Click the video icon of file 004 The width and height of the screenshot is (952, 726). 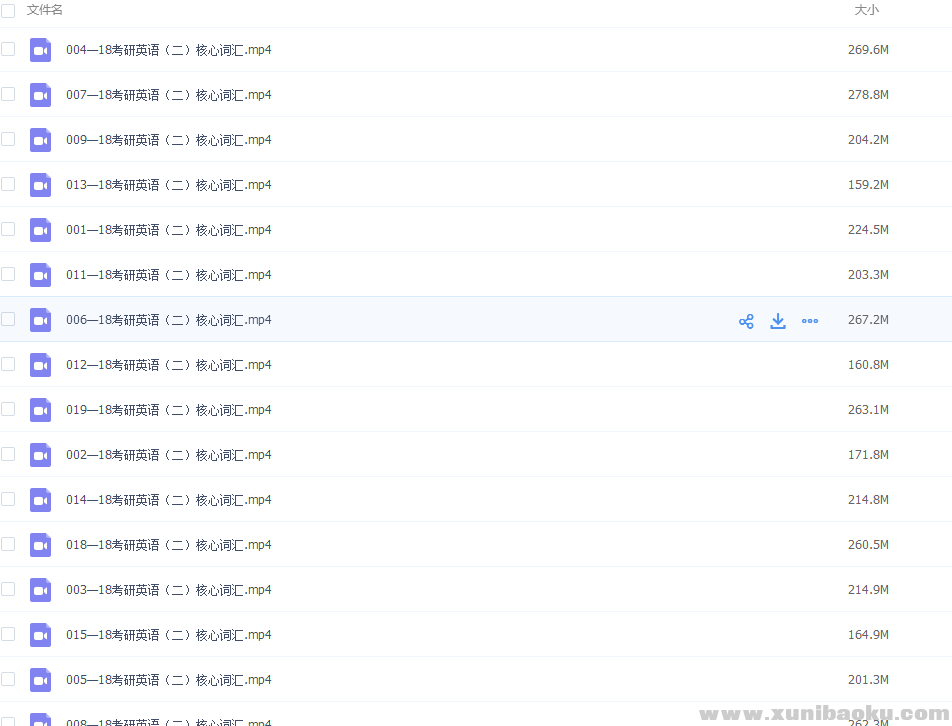click(40, 50)
